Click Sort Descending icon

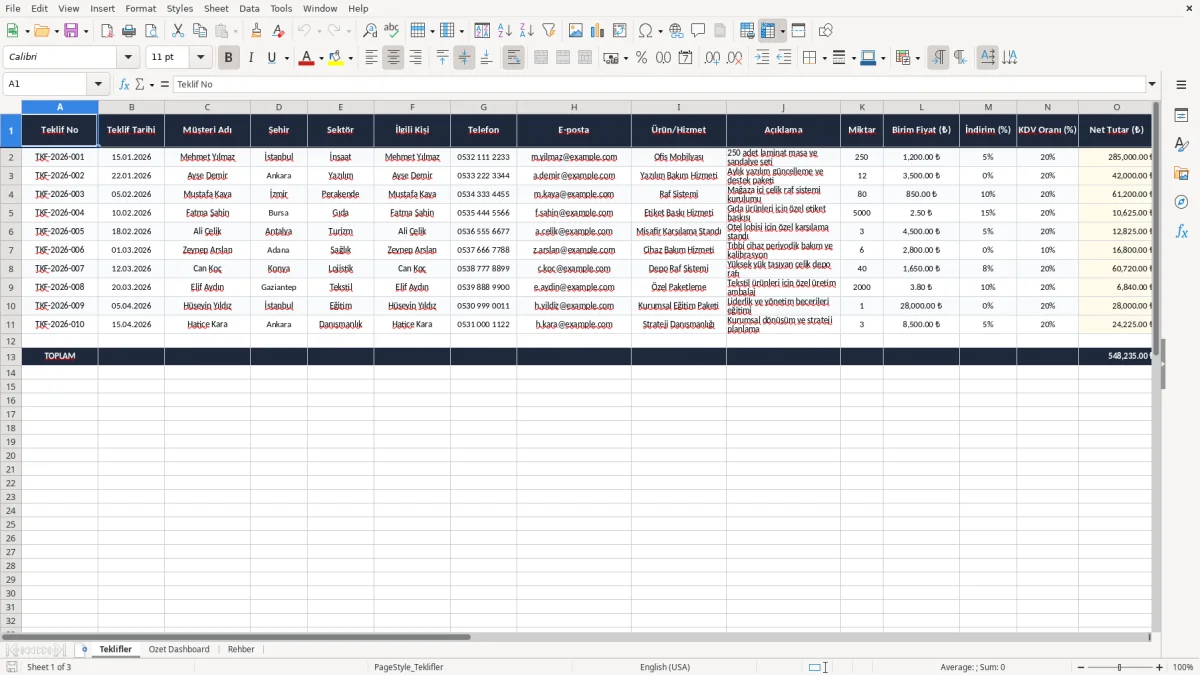coord(527,31)
